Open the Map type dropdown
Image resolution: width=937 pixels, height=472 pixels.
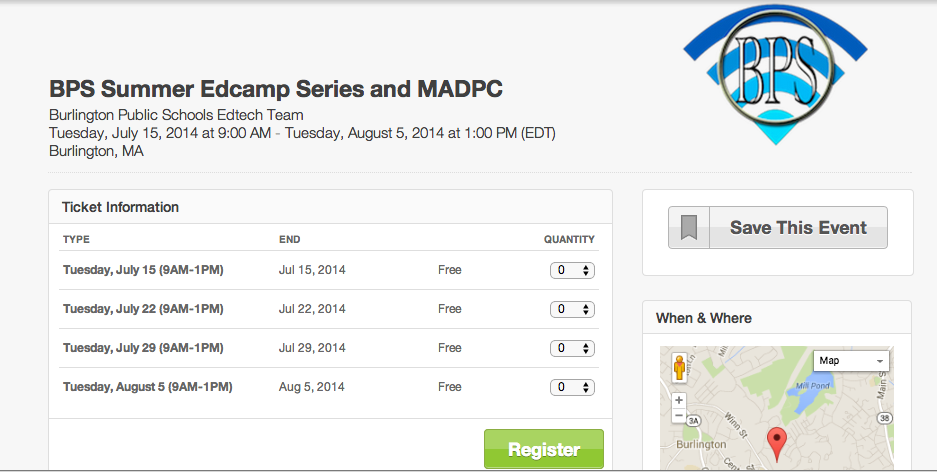pyautogui.click(x=851, y=361)
